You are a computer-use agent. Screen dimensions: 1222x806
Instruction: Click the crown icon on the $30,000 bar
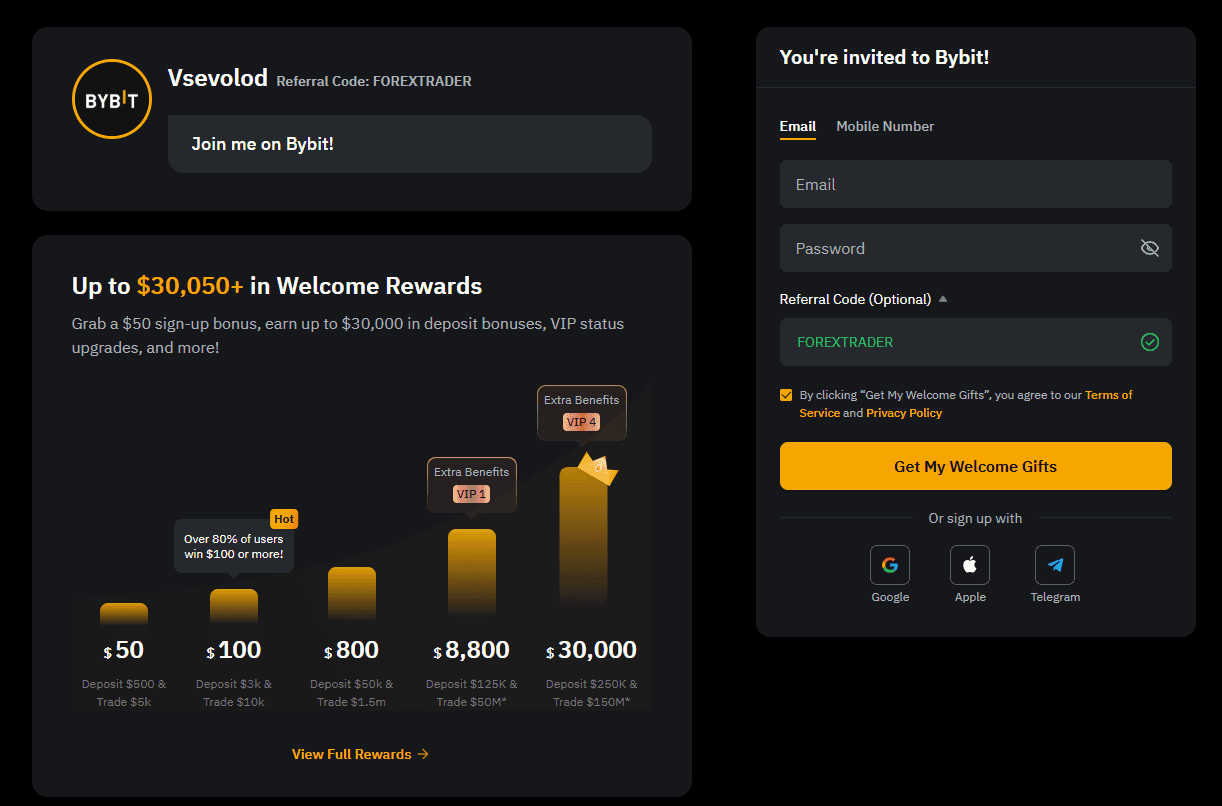(x=598, y=468)
